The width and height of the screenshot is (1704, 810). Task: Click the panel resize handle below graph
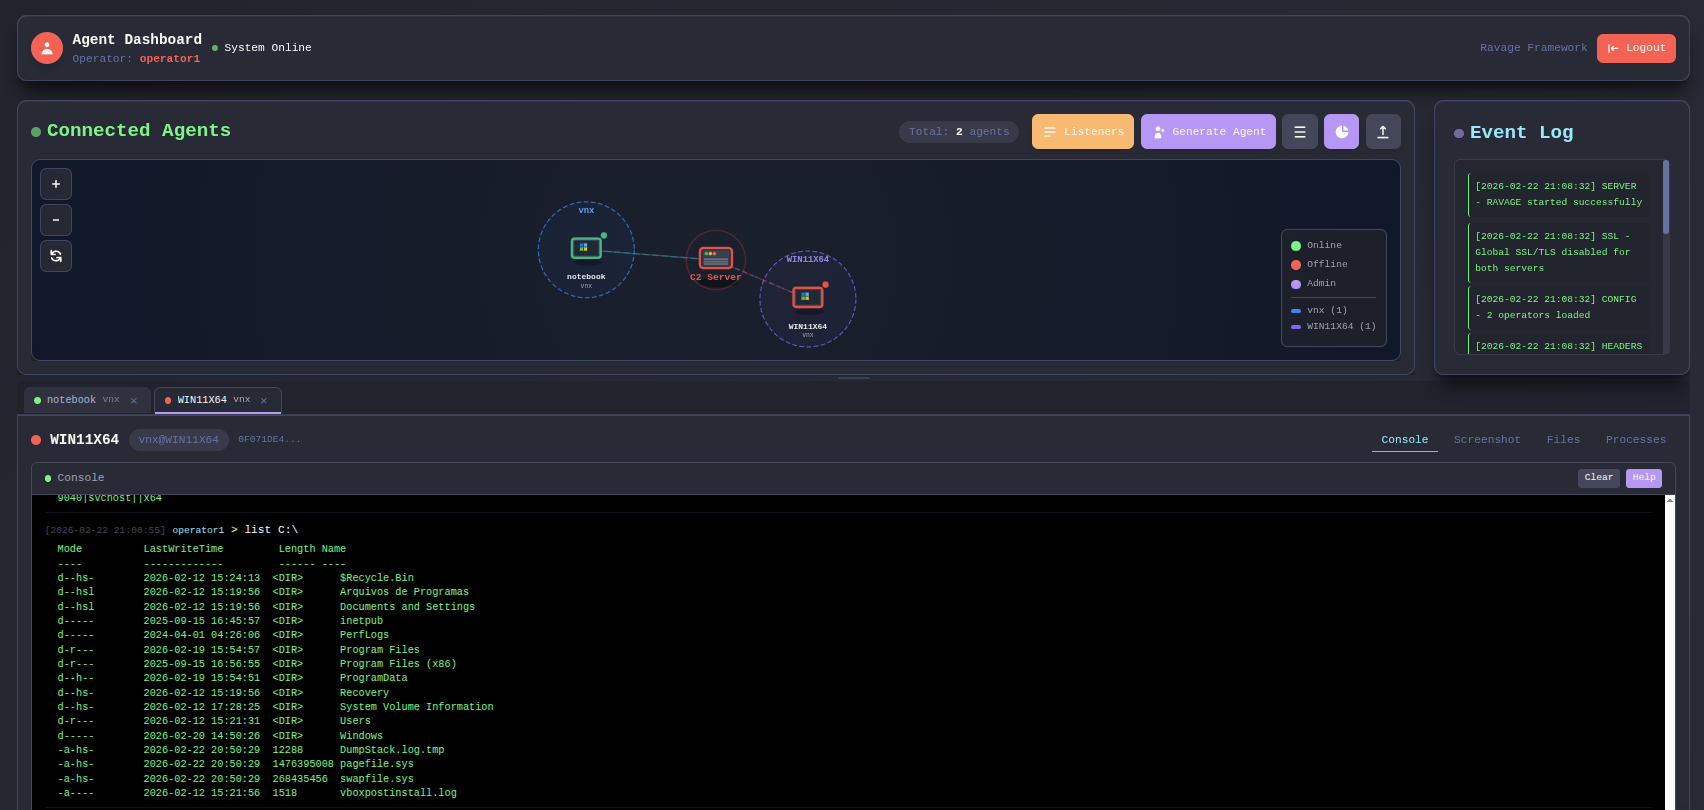pos(854,378)
